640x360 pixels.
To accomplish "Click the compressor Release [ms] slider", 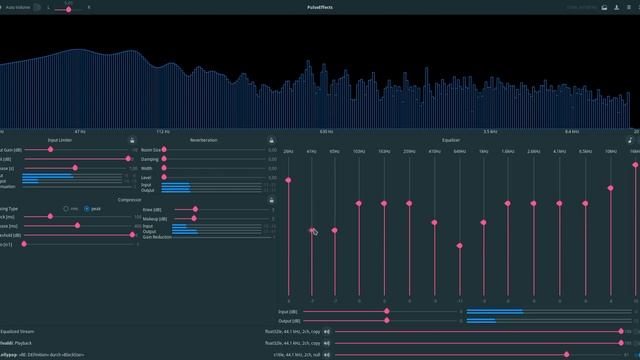I will pyautogui.click(x=78, y=226).
